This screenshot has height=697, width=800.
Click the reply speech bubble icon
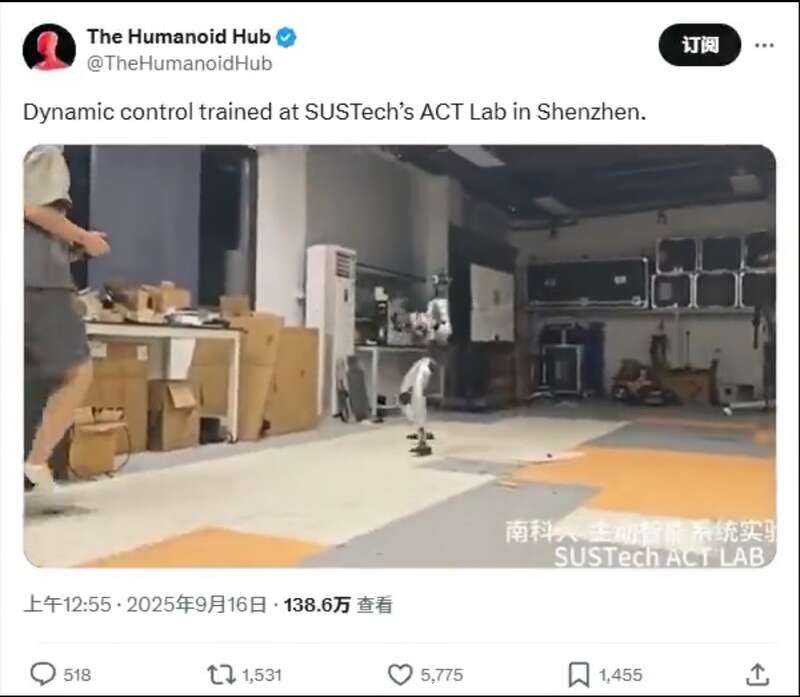click(43, 674)
